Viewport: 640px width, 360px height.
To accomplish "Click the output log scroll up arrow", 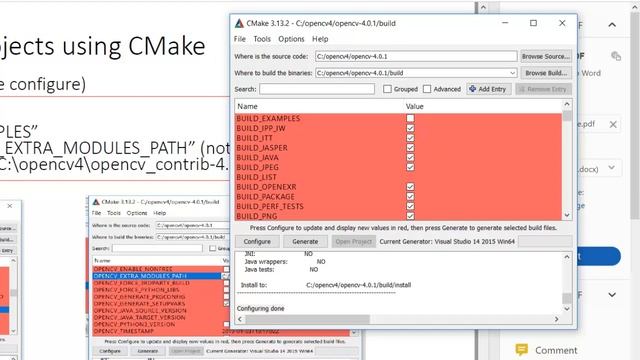I will point(567,257).
